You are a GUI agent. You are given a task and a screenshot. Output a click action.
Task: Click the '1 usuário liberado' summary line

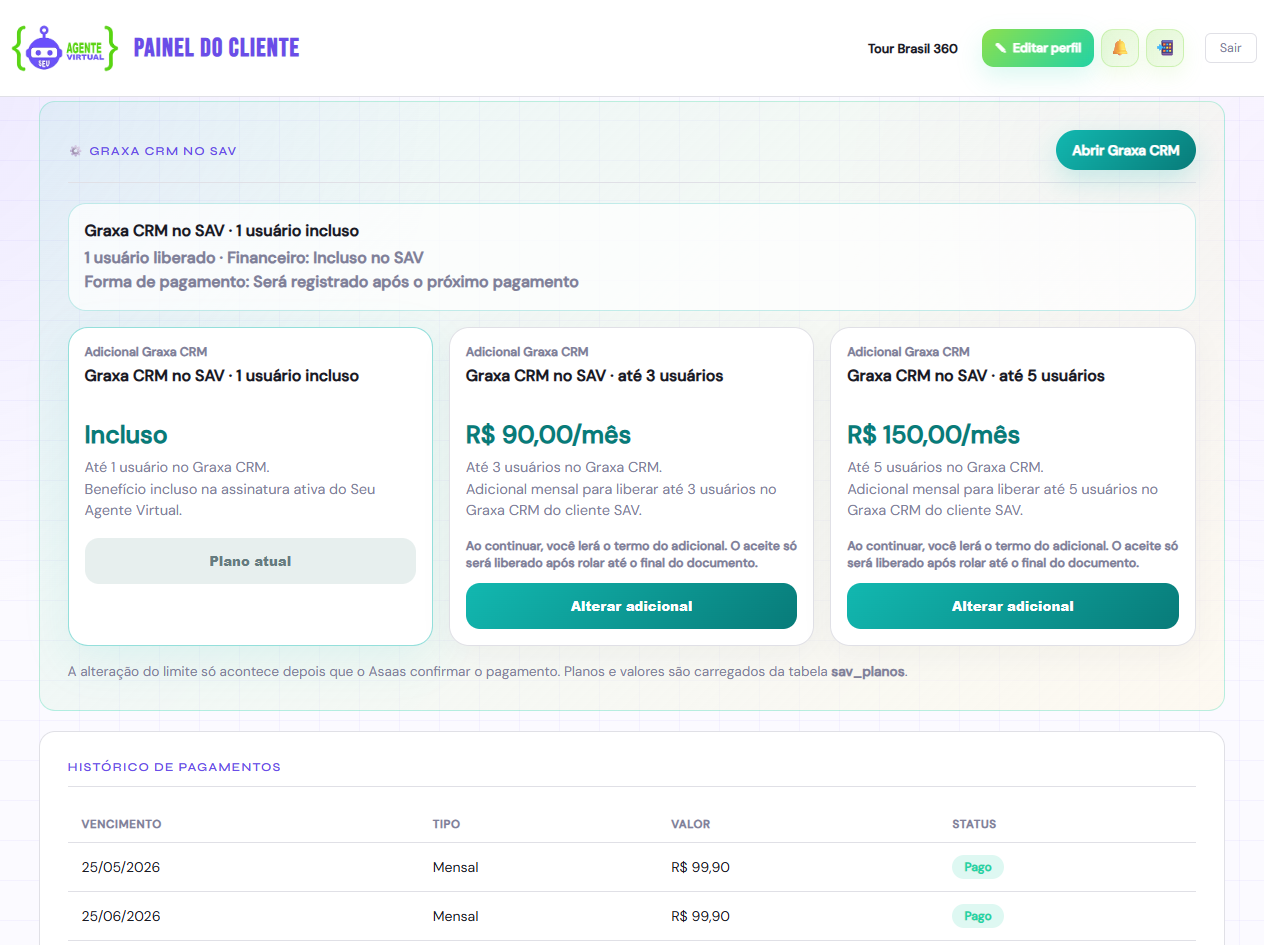[x=254, y=257]
